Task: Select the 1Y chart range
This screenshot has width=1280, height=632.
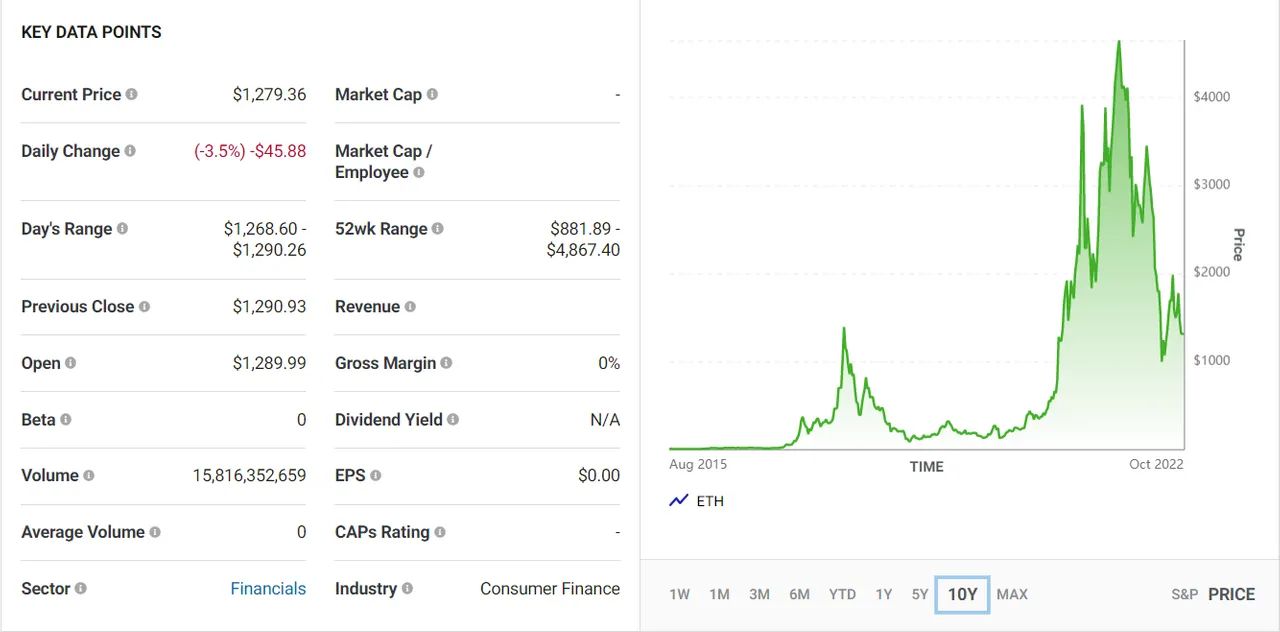Action: click(884, 594)
